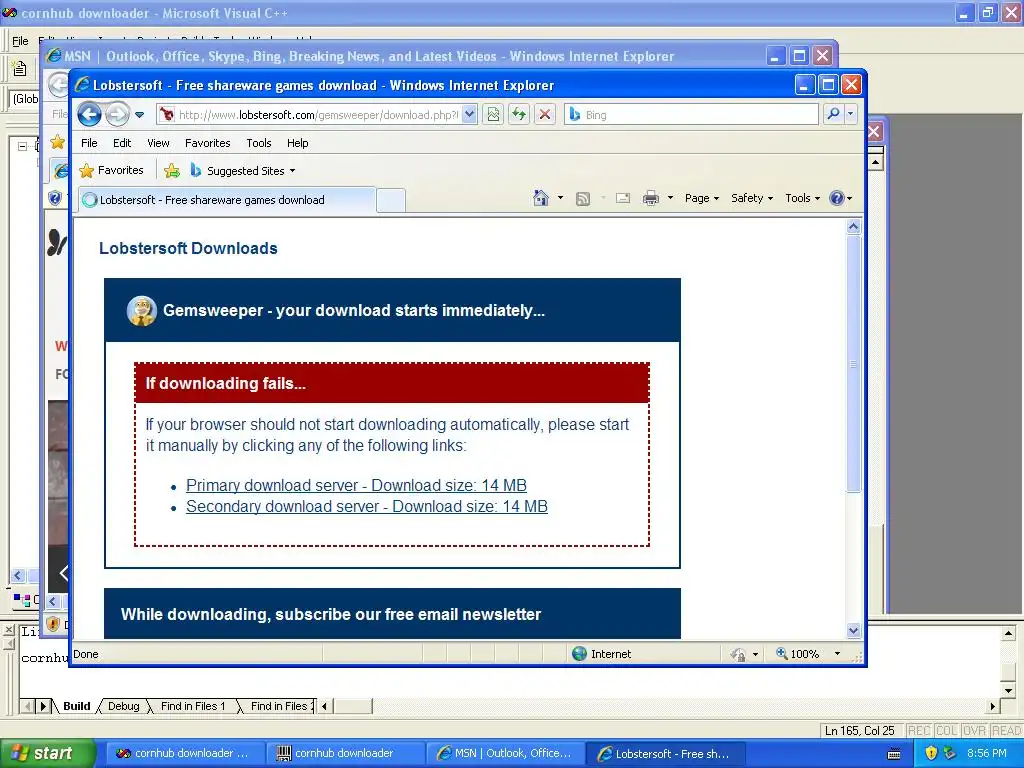Expand the Print options dropdown arrow

pyautogui.click(x=670, y=199)
